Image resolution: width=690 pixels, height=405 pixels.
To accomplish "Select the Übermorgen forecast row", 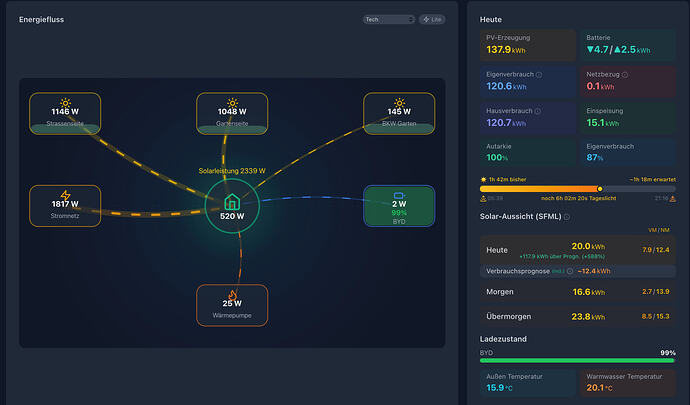I will (577, 317).
